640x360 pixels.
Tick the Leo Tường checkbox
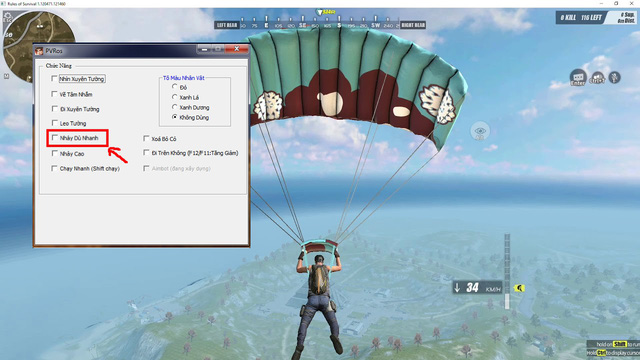pos(54,123)
